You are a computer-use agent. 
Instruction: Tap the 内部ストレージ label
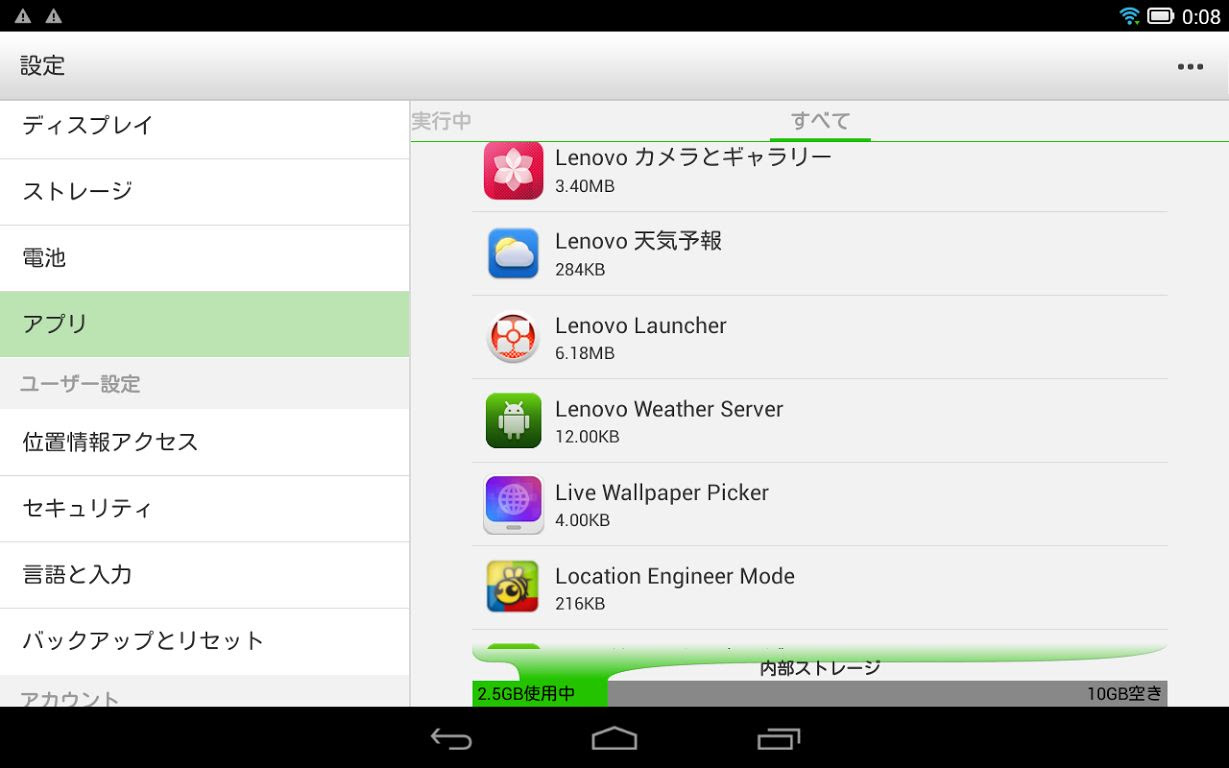pos(820,668)
